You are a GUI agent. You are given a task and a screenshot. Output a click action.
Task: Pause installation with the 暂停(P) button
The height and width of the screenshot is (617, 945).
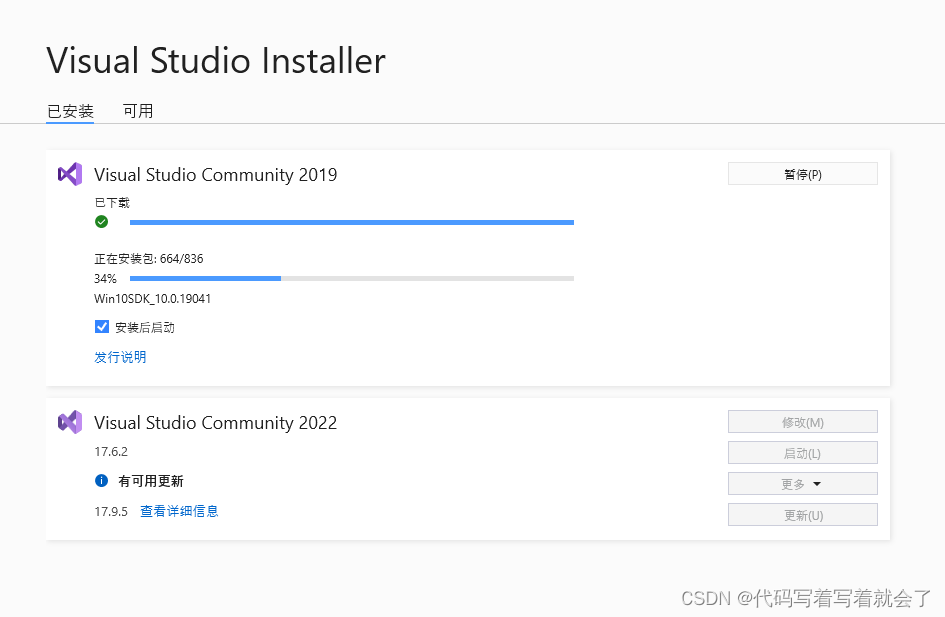pos(803,174)
